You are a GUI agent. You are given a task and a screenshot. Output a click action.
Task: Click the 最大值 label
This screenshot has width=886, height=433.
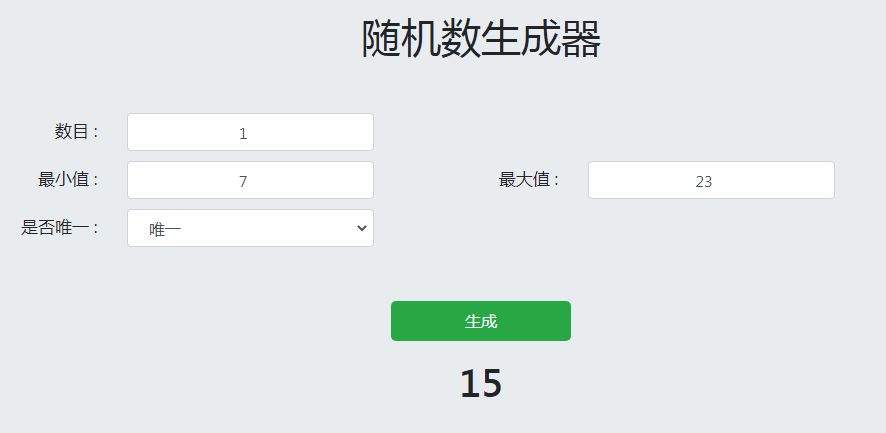(x=529, y=179)
